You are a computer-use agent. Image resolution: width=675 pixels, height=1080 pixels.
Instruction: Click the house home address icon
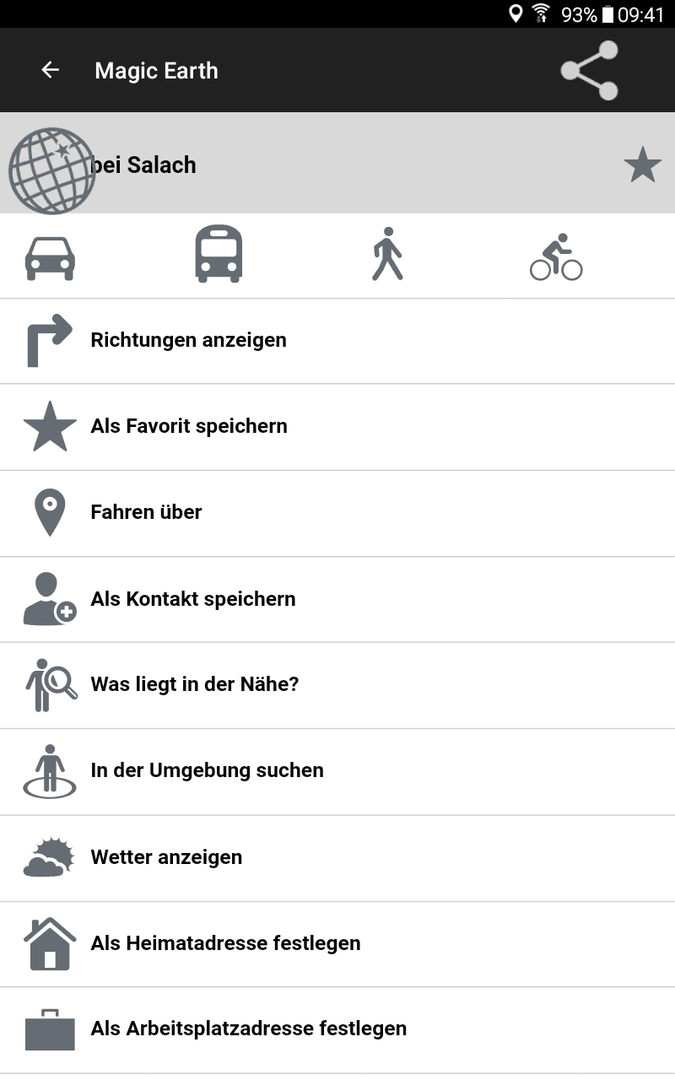click(50, 944)
